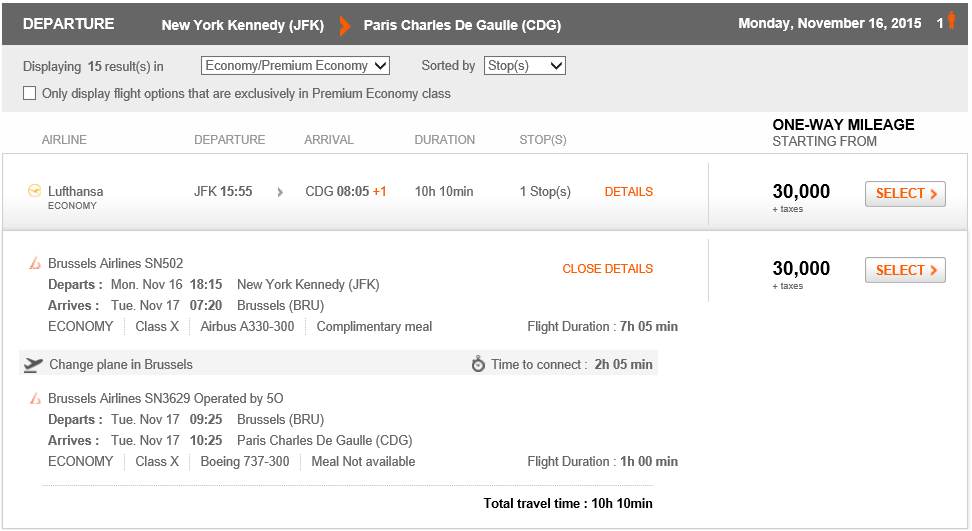972x531 pixels.
Task: Click the DEPARTURE column header
Action: point(229,140)
